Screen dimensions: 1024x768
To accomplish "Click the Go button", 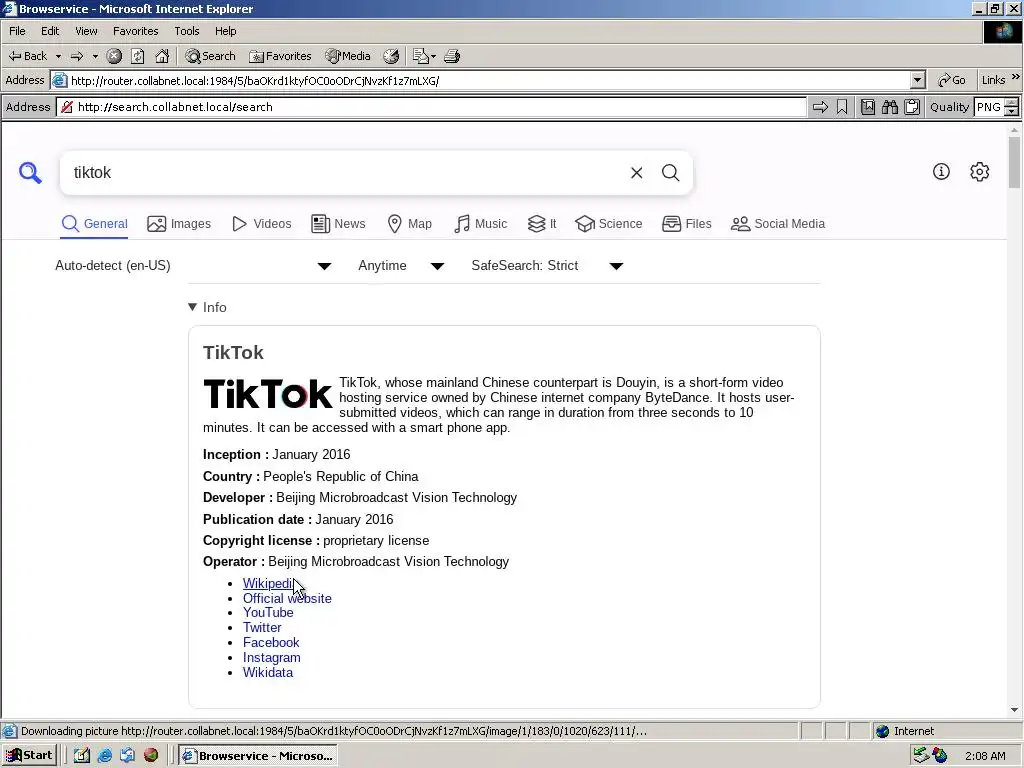I will (952, 80).
